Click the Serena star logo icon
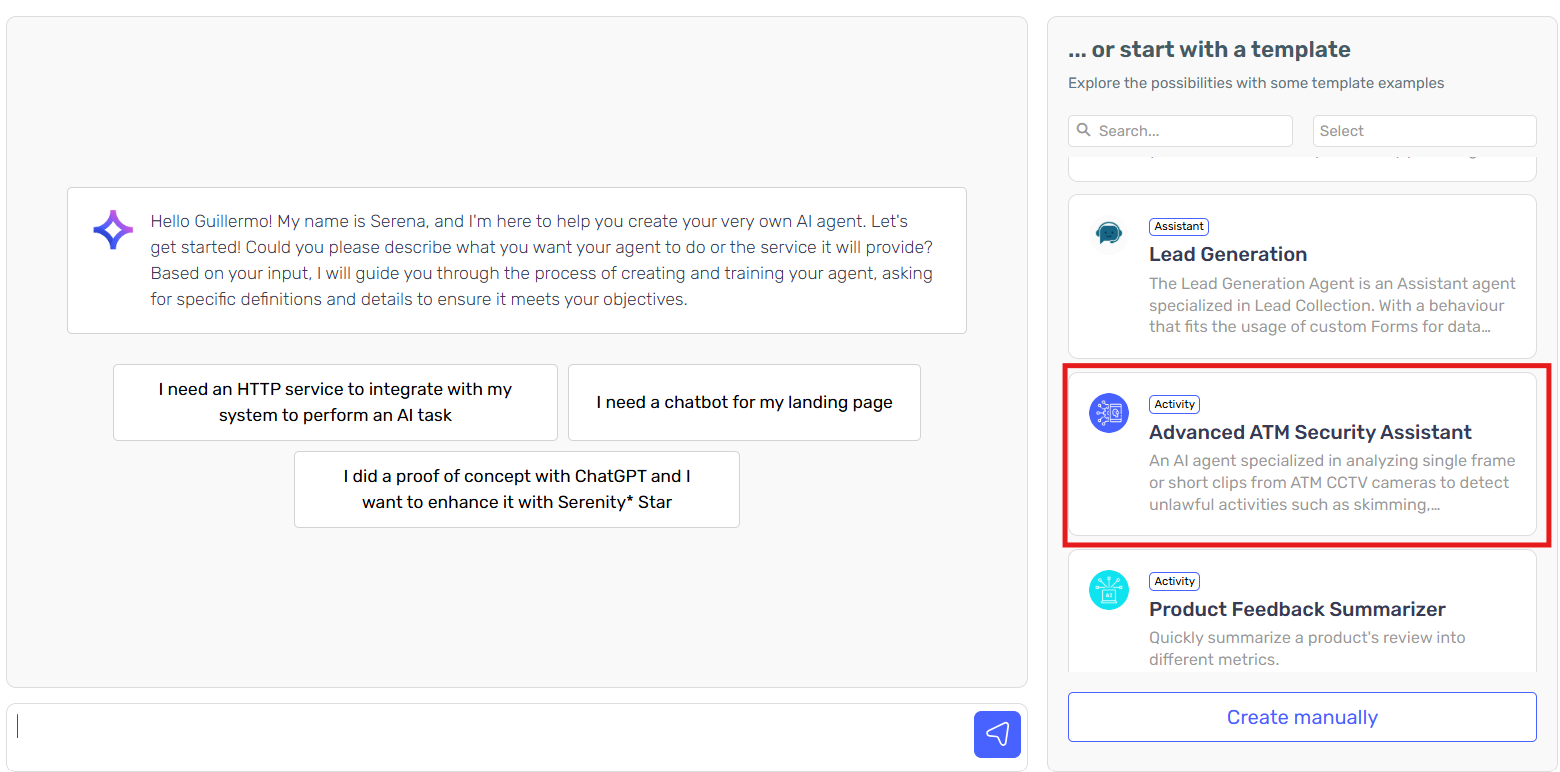 (113, 230)
